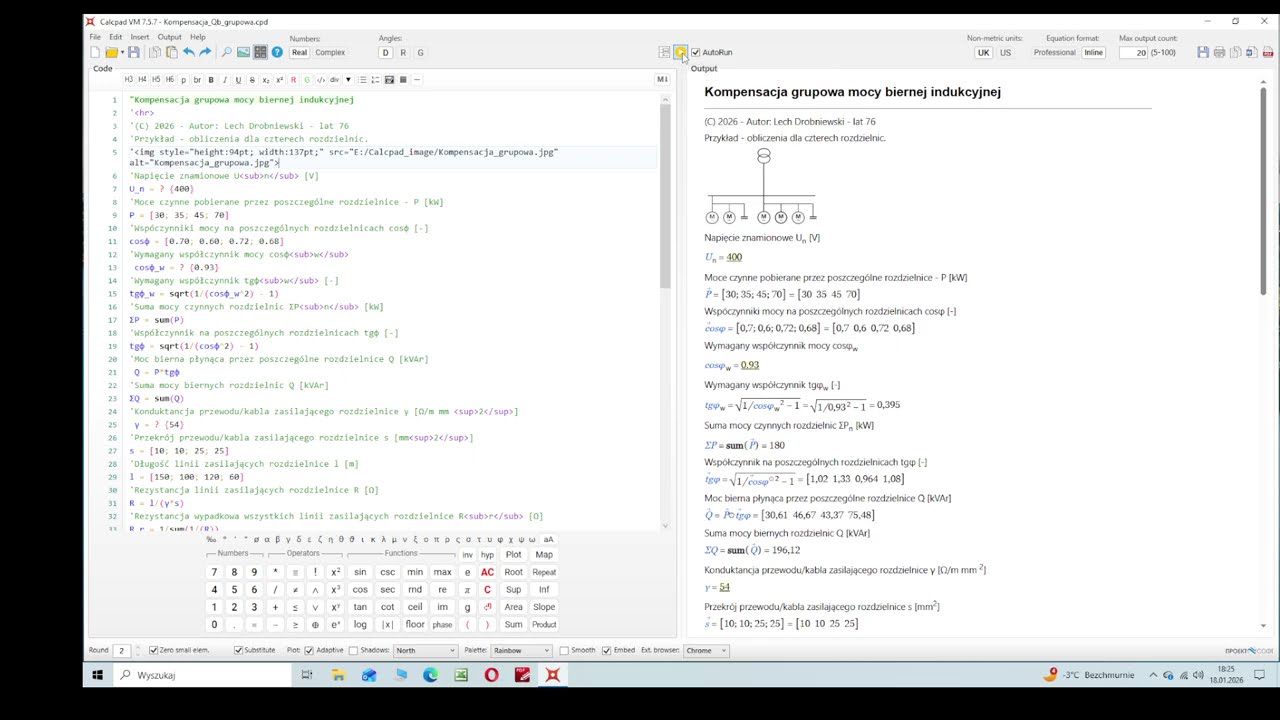This screenshot has height=720, width=1280.
Task: Open Windows Start menu
Action: [97, 675]
